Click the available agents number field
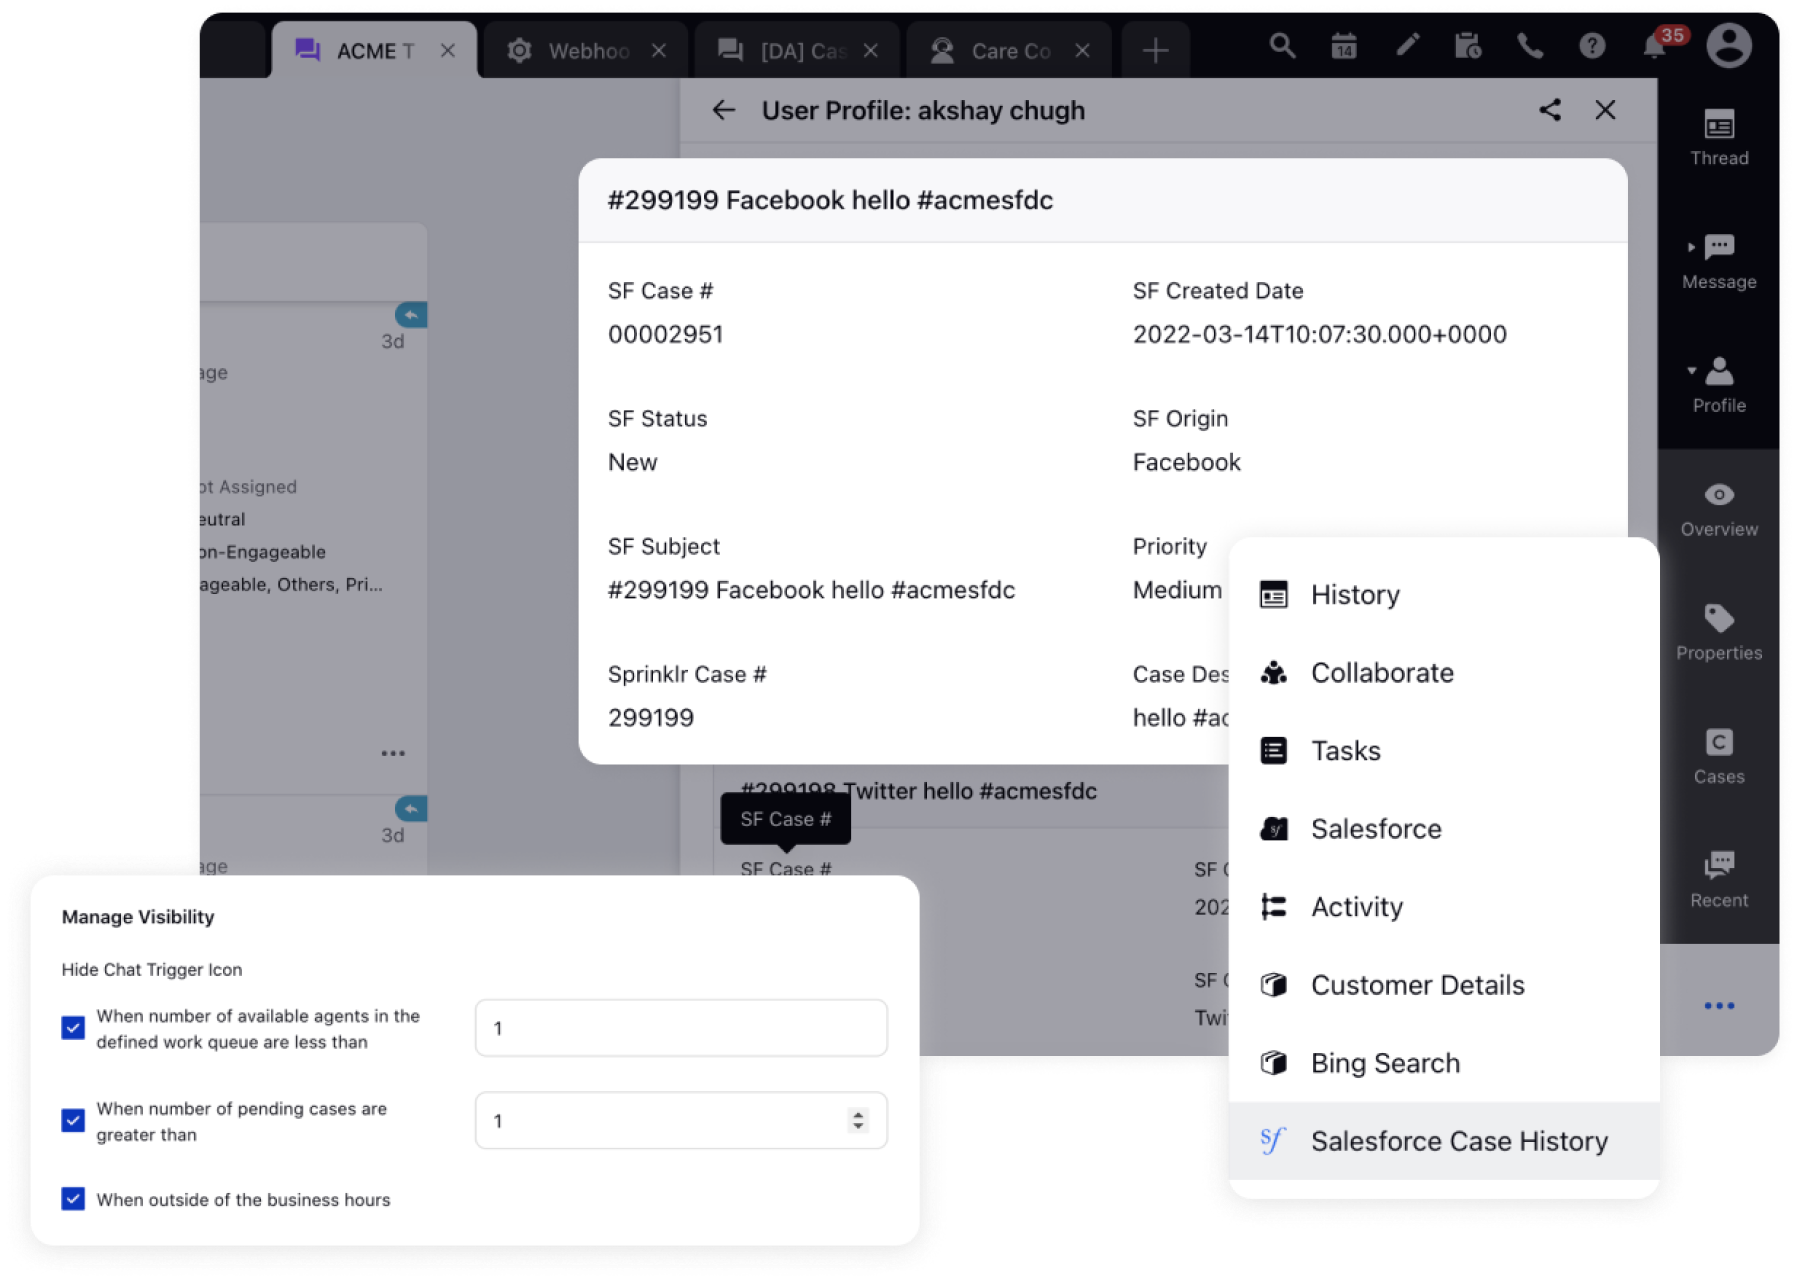This screenshot has width=1796, height=1278. [681, 1028]
